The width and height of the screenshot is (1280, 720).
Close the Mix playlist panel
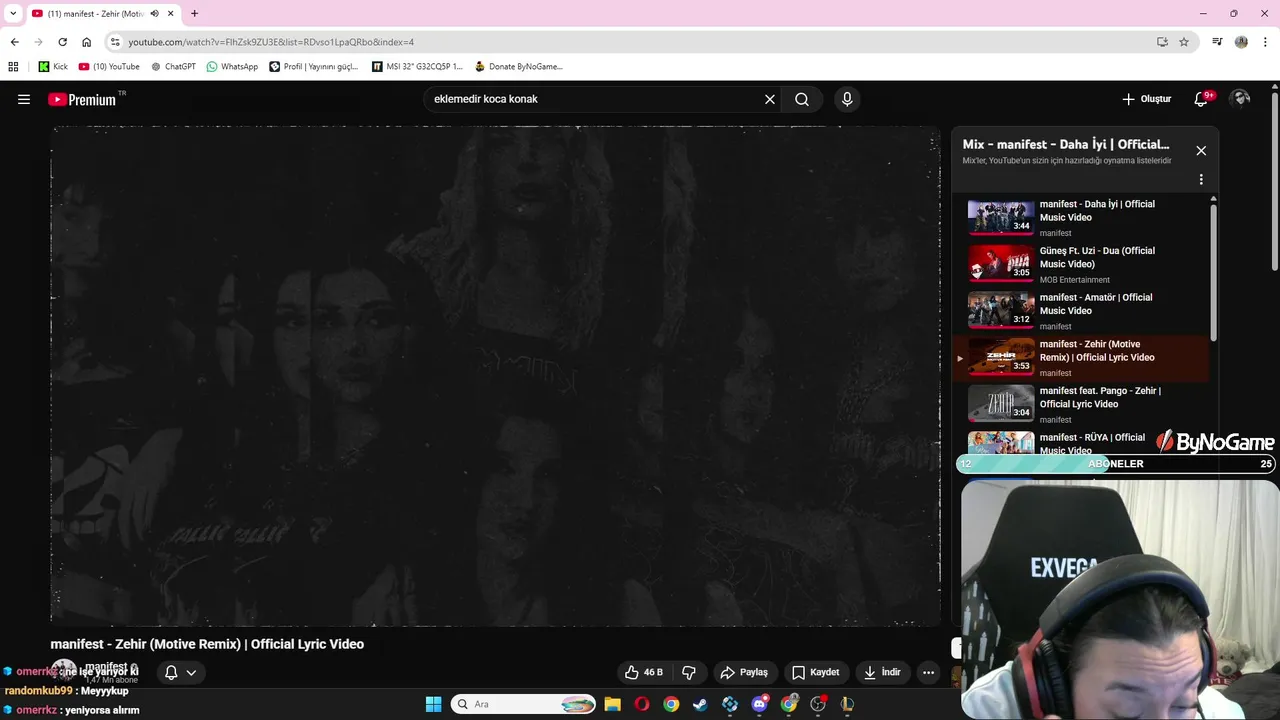(x=1201, y=151)
